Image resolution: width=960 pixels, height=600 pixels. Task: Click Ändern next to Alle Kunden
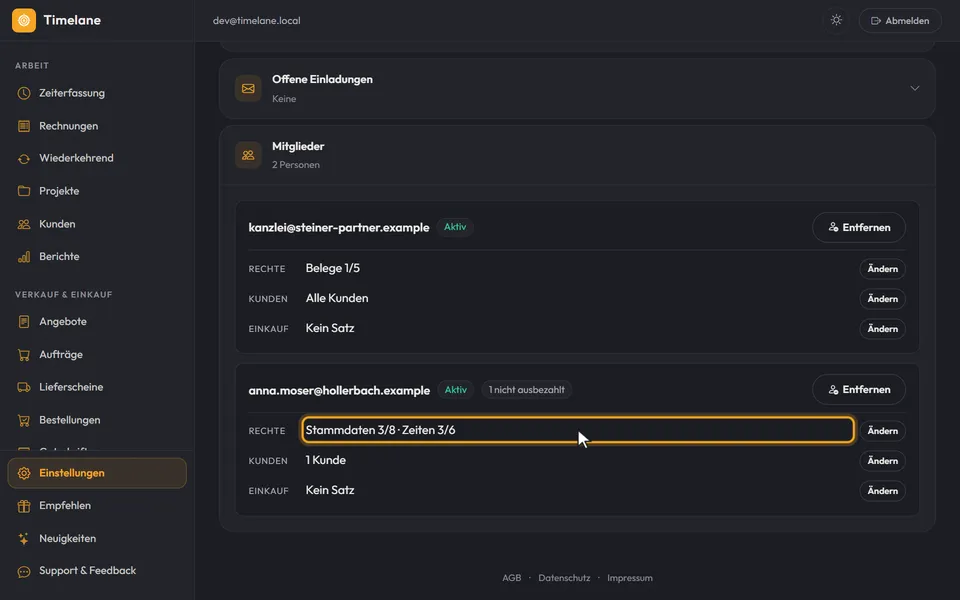click(882, 299)
